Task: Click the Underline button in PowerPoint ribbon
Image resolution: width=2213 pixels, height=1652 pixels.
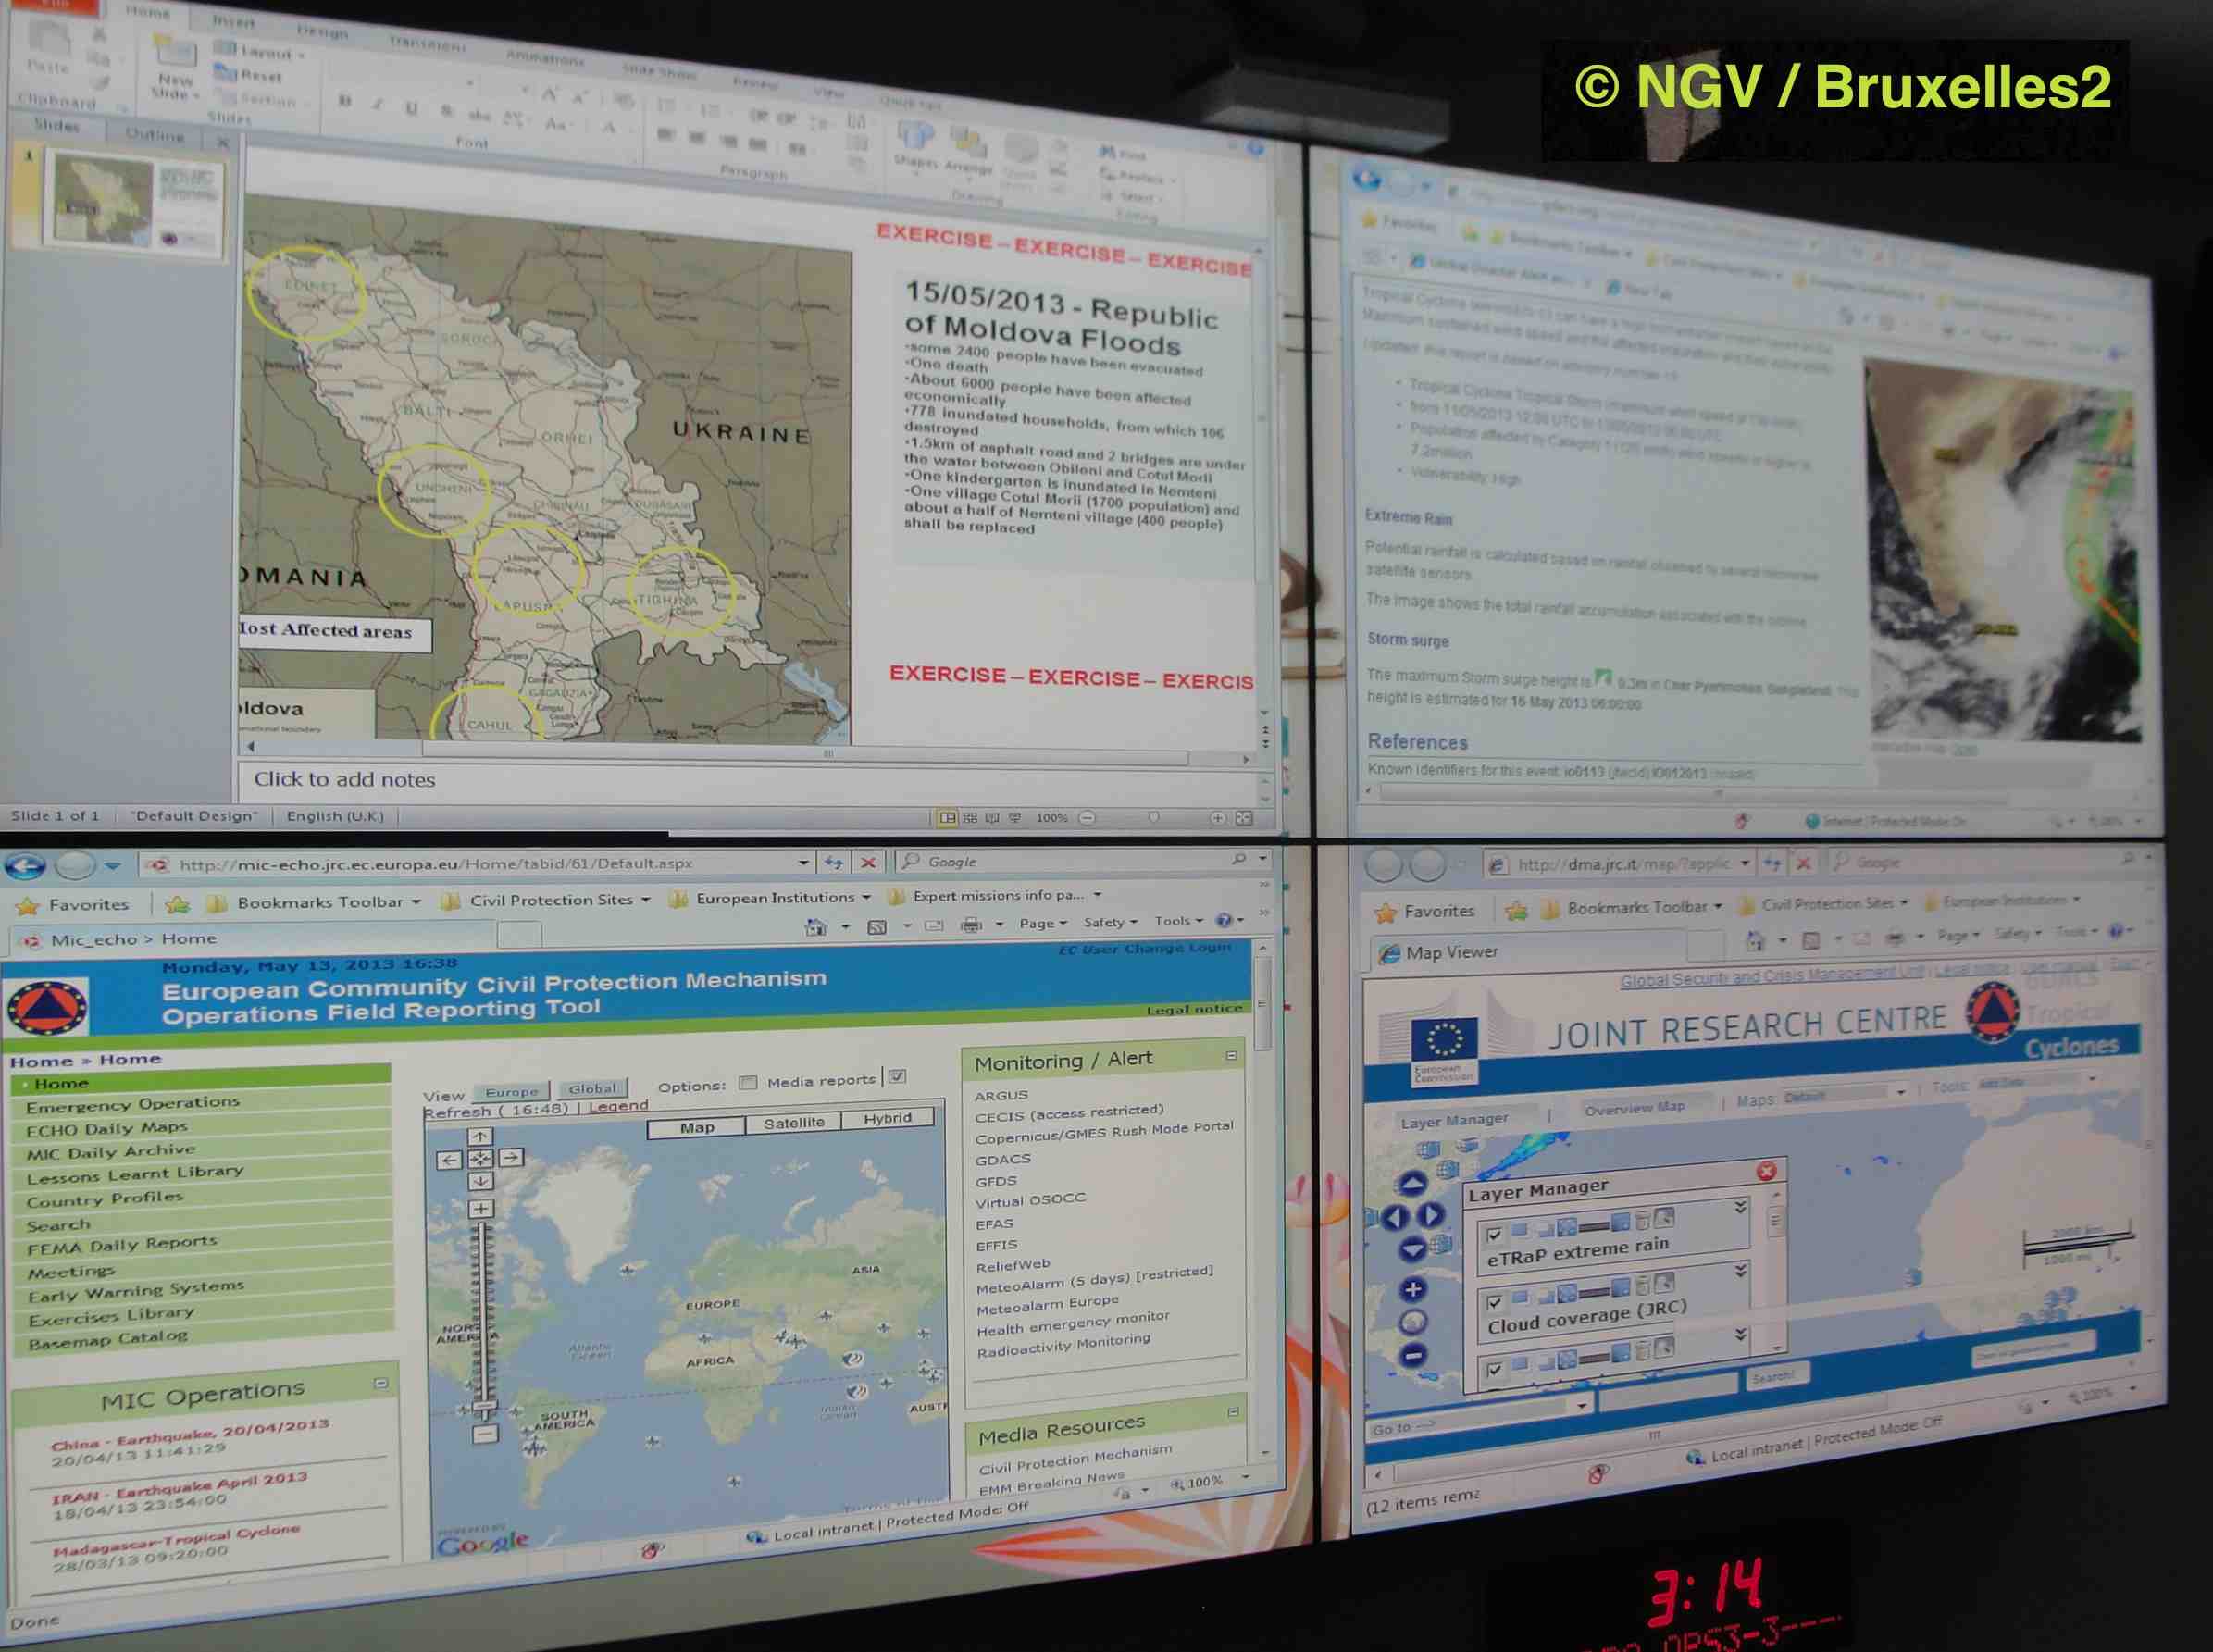Action: [x=411, y=108]
